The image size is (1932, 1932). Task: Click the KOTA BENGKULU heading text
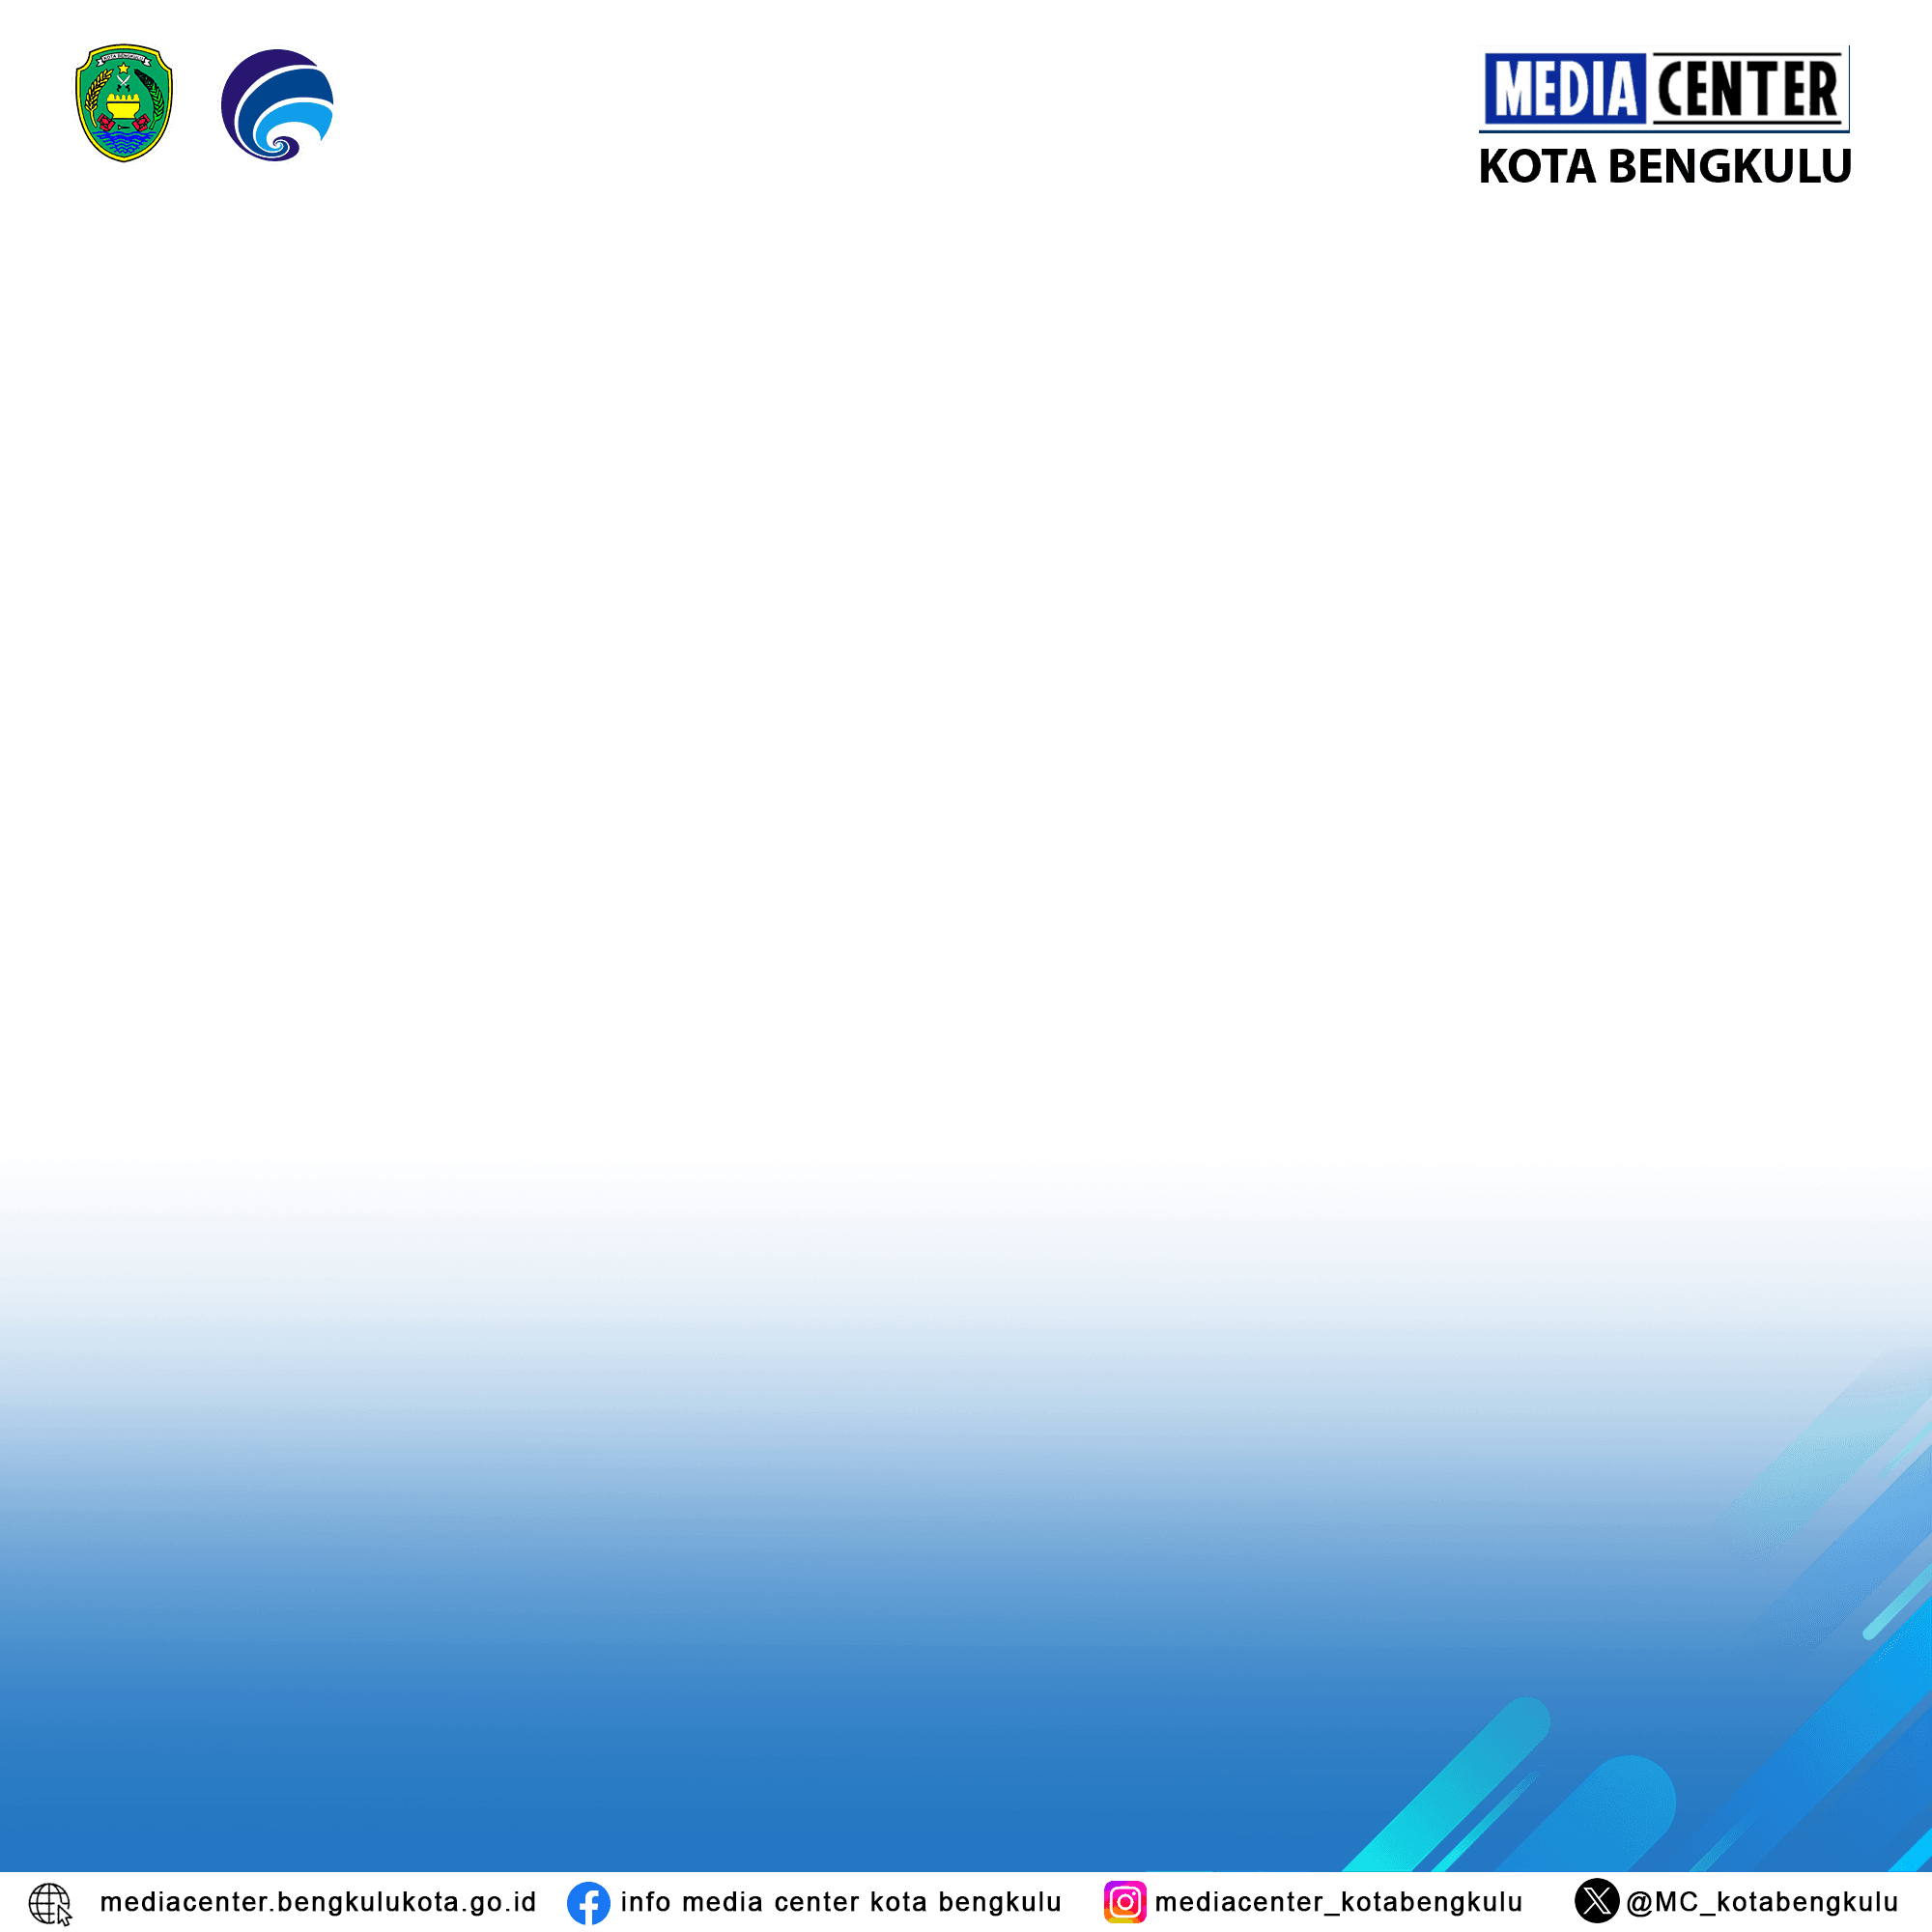1664,166
